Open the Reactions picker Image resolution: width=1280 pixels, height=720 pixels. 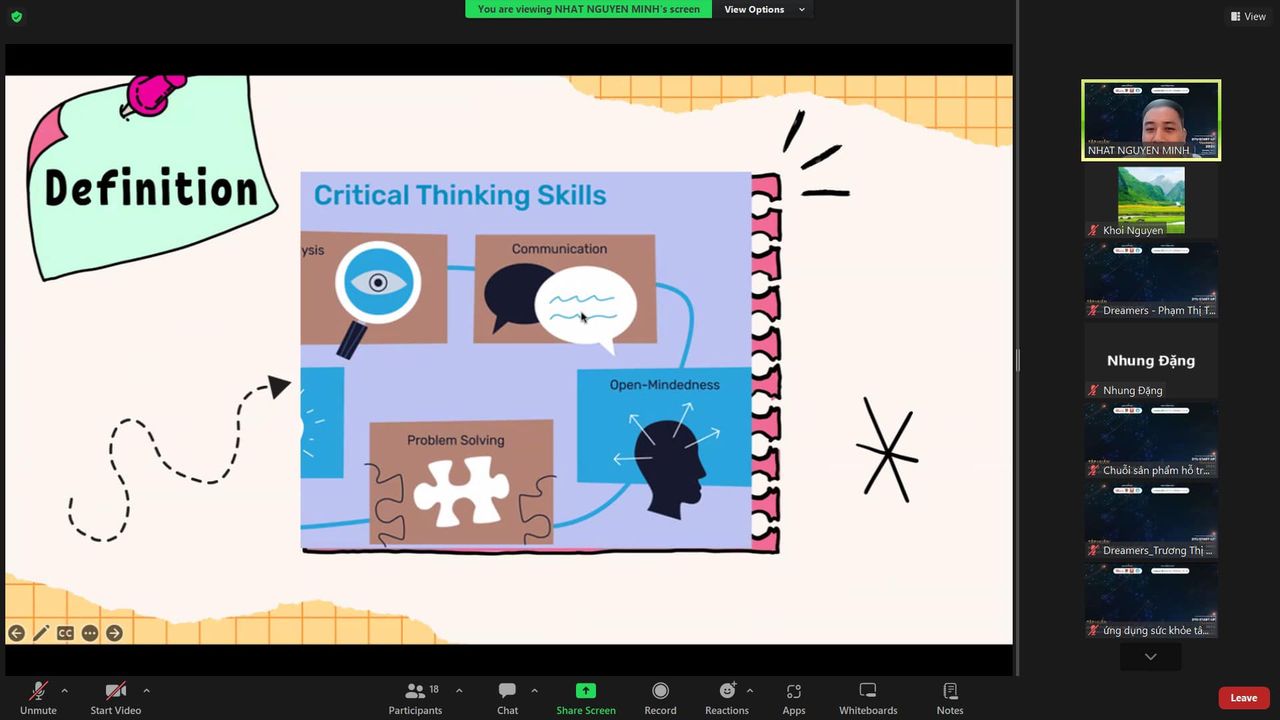pyautogui.click(x=727, y=691)
